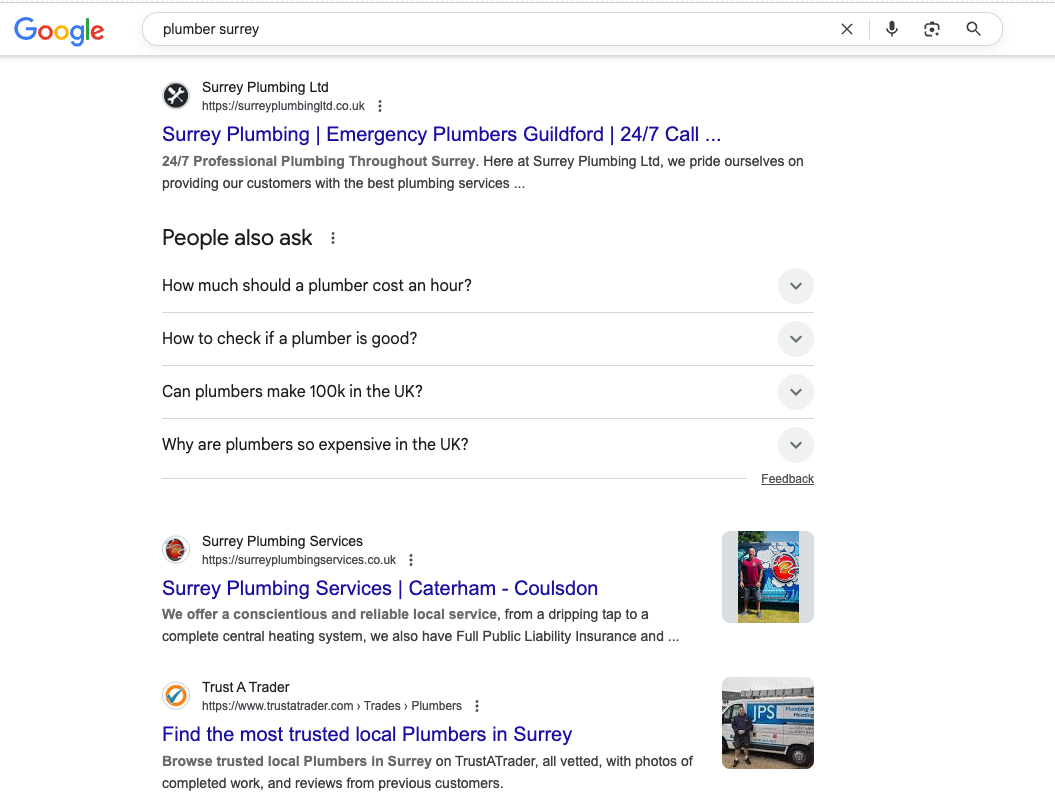Screen dimensions: 1055x809
Task: Click the Surrey Plumbing Ltd site favicon
Action: (176, 96)
